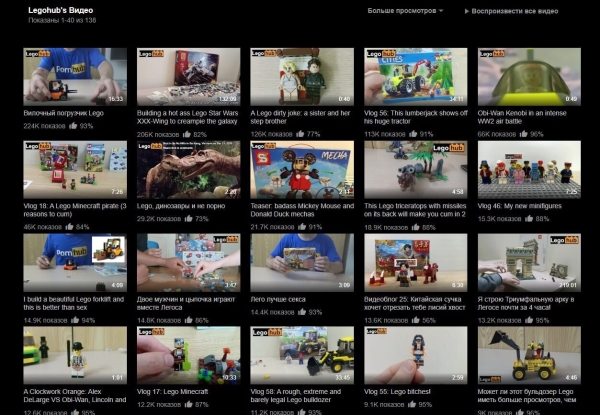Open 'Лего лучше секса' video thumbnail
Image resolution: width=600 pixels, height=415 pixels.
click(302, 263)
